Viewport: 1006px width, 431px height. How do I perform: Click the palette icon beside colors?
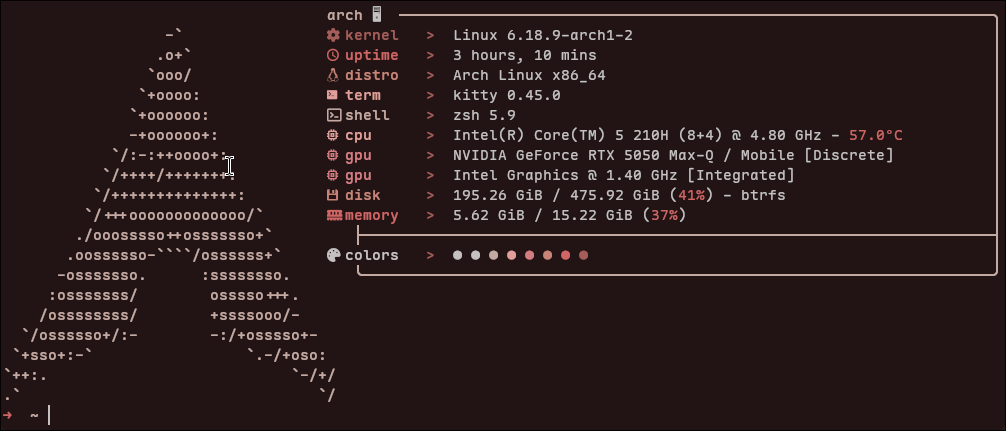333,255
